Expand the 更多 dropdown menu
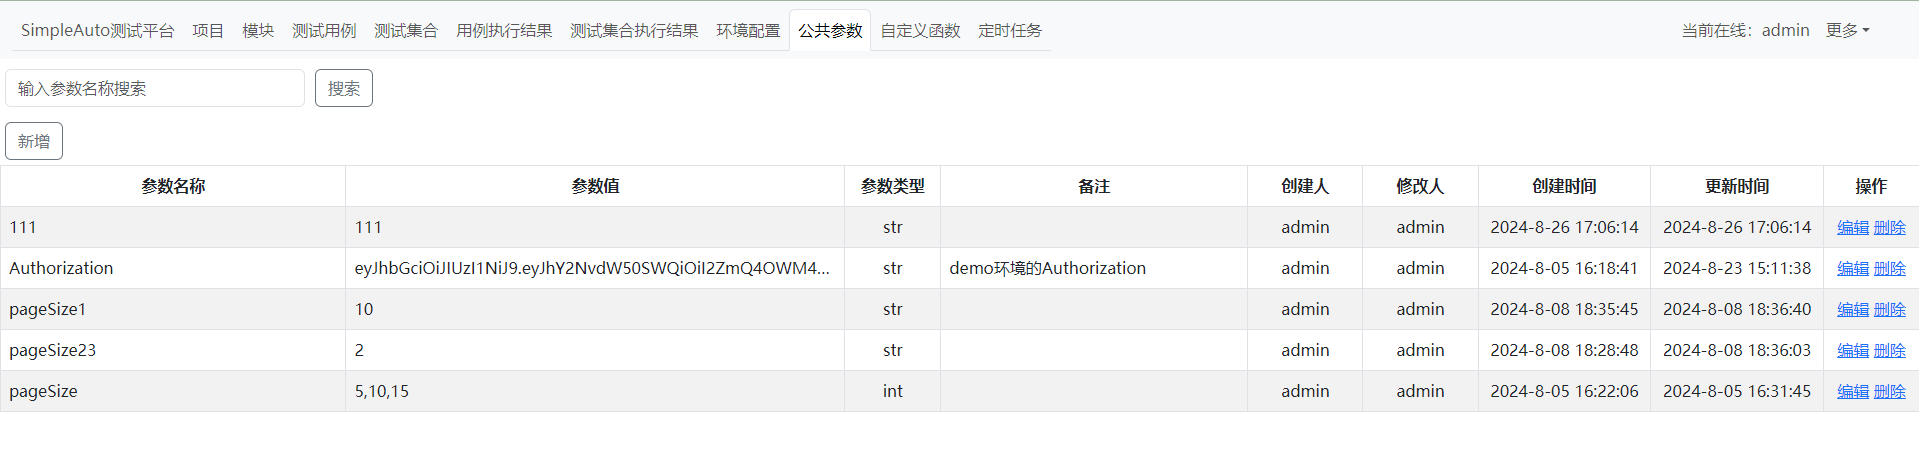The image size is (1919, 453). (x=1847, y=31)
